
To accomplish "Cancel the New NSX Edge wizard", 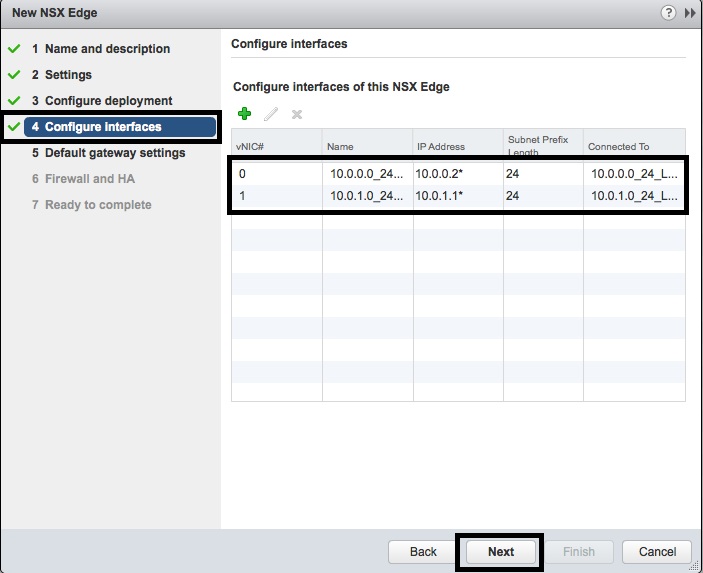I will coord(657,551).
